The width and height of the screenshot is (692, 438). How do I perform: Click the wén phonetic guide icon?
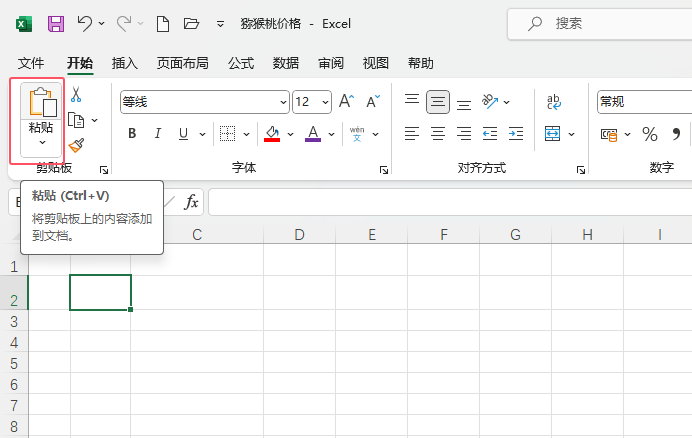coord(357,134)
